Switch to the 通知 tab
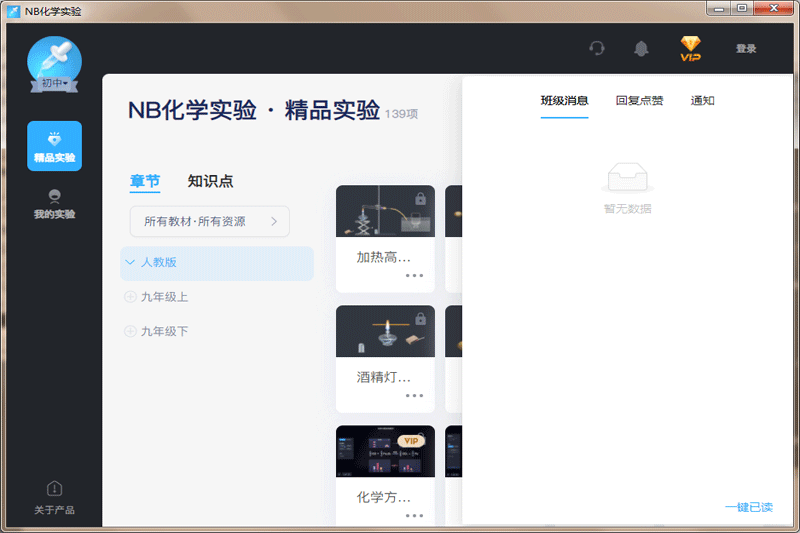 pos(702,101)
